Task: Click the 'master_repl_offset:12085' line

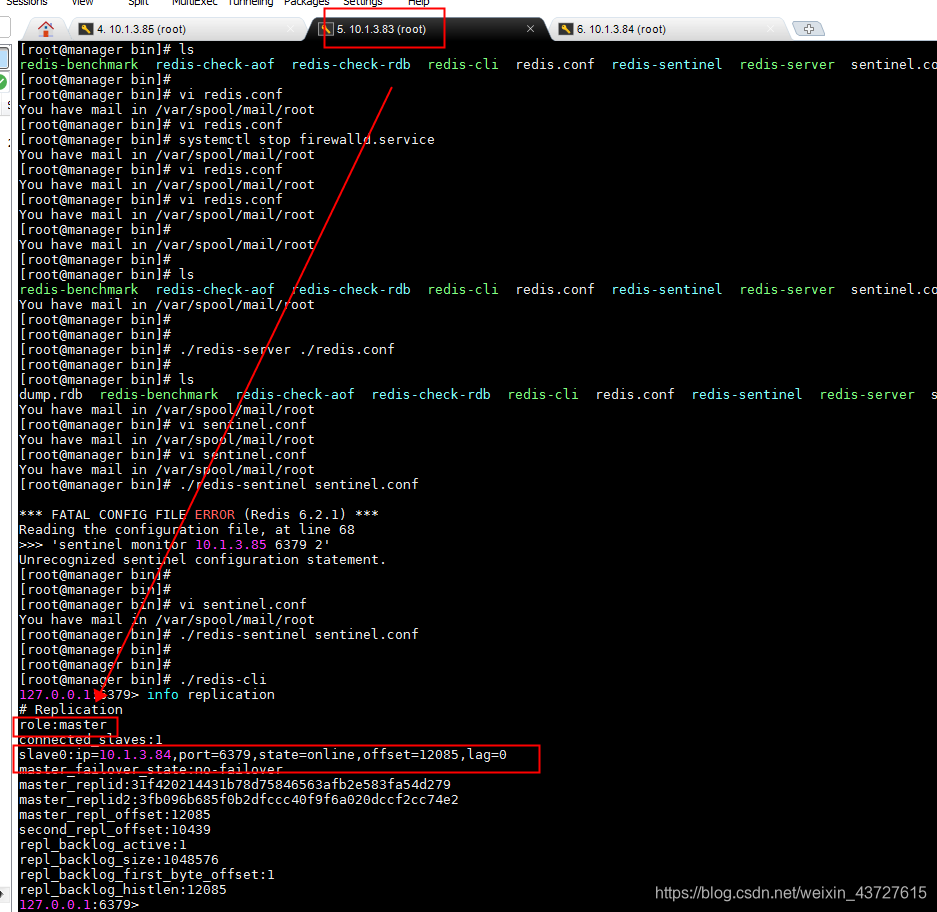Action: (x=115, y=815)
